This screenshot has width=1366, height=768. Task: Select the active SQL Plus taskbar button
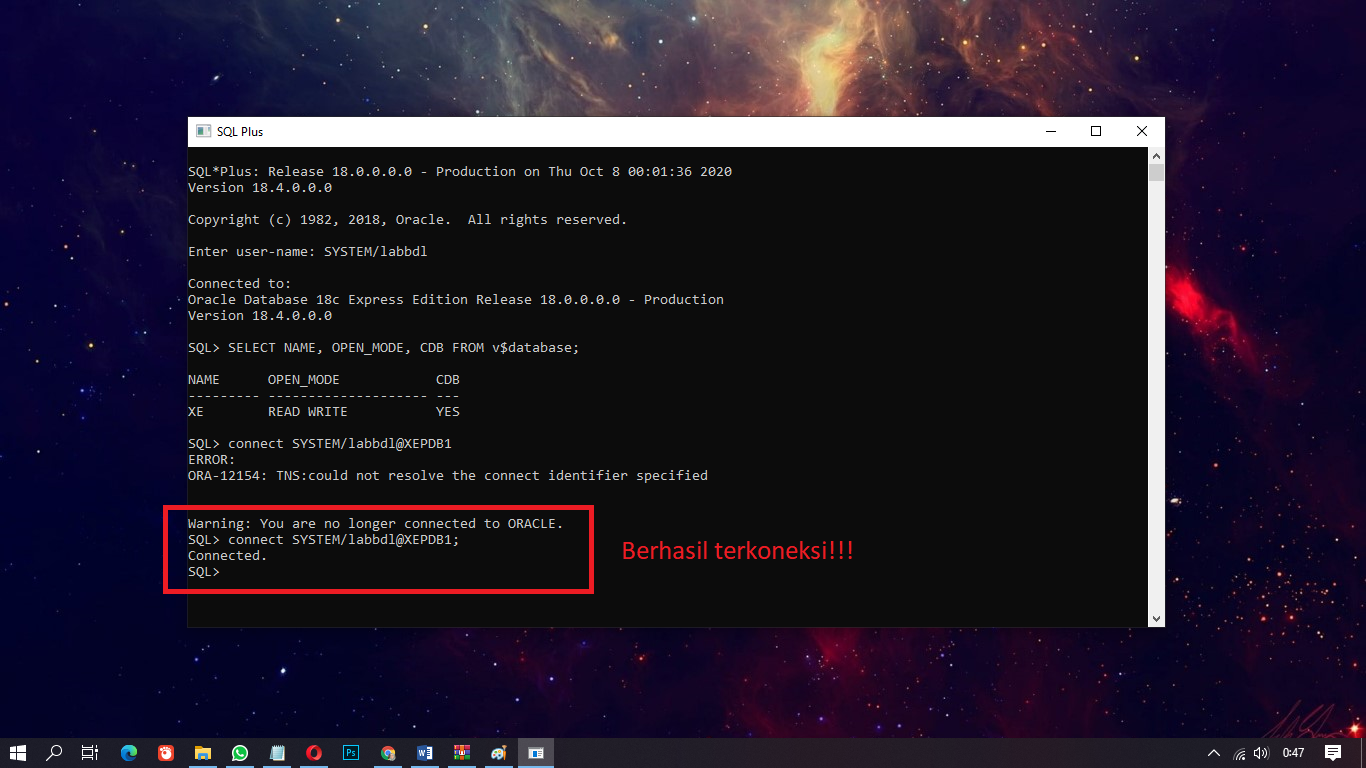536,753
